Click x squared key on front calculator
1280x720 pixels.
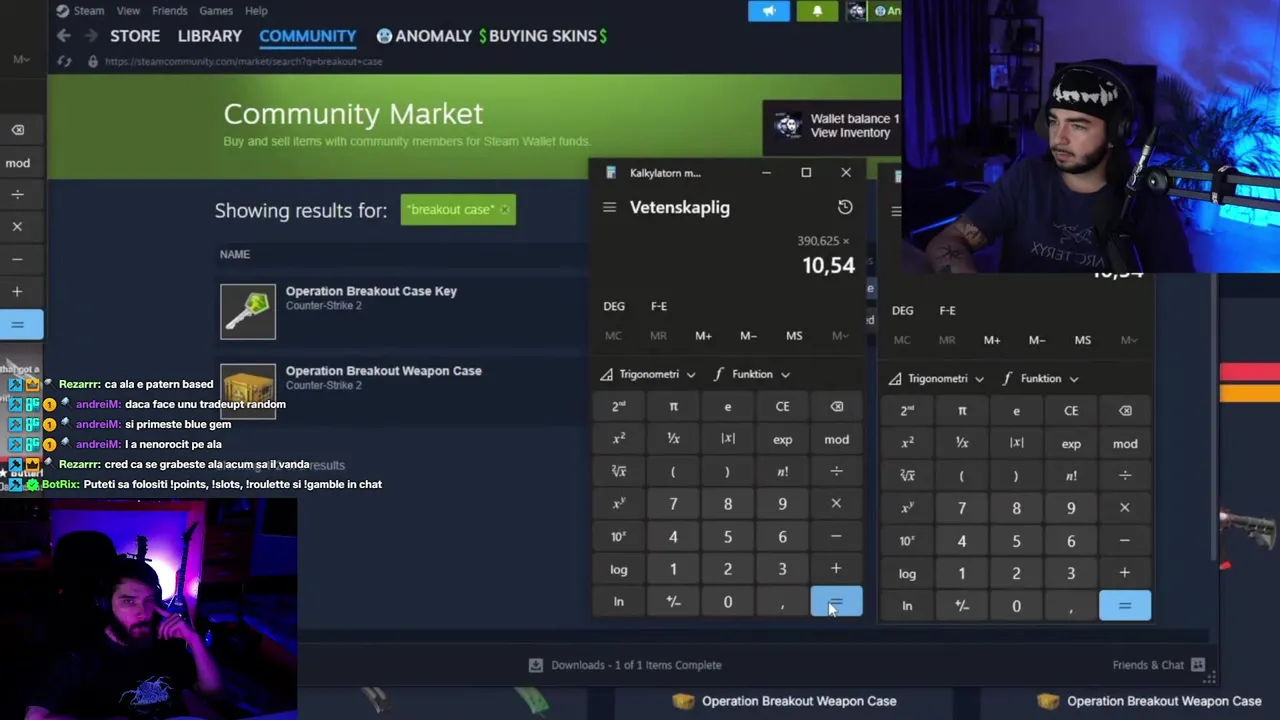(x=619, y=439)
